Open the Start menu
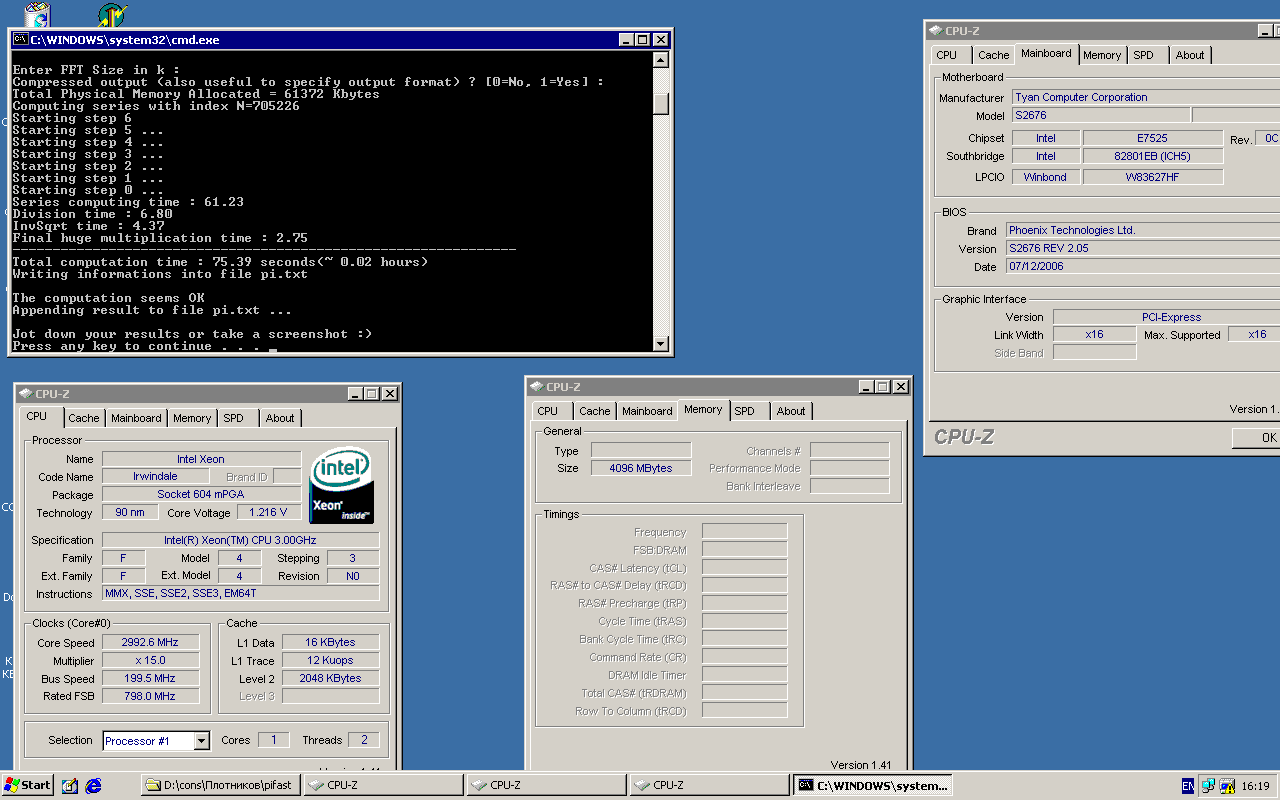 (27, 785)
